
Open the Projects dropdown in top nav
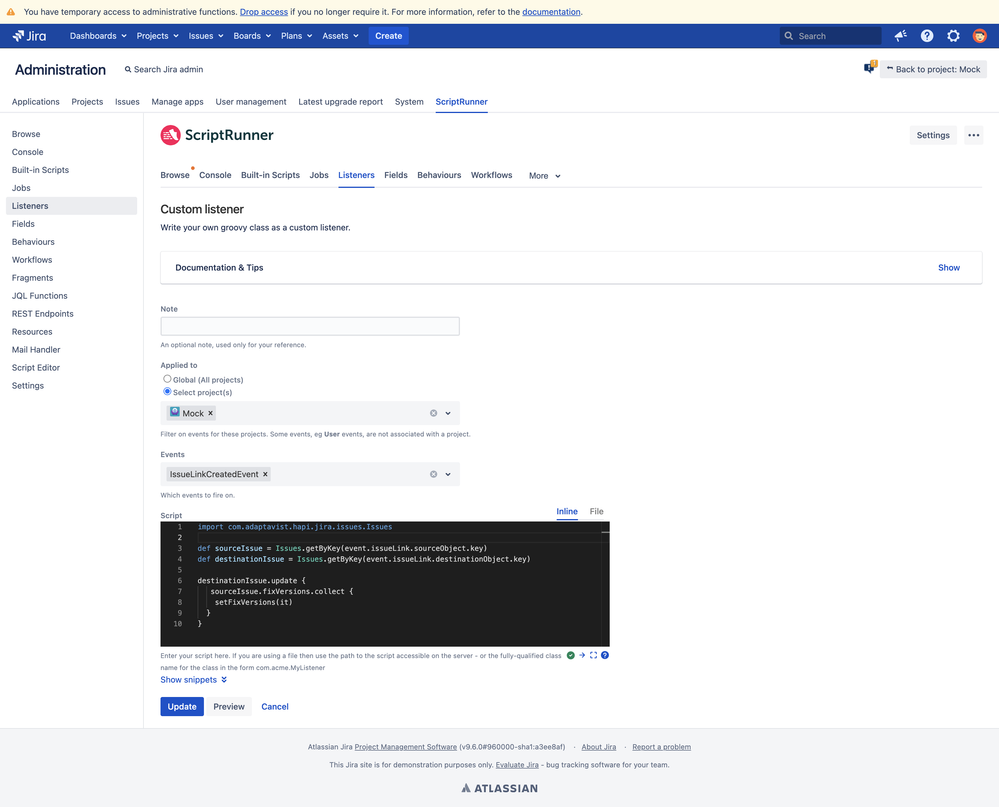[157, 36]
